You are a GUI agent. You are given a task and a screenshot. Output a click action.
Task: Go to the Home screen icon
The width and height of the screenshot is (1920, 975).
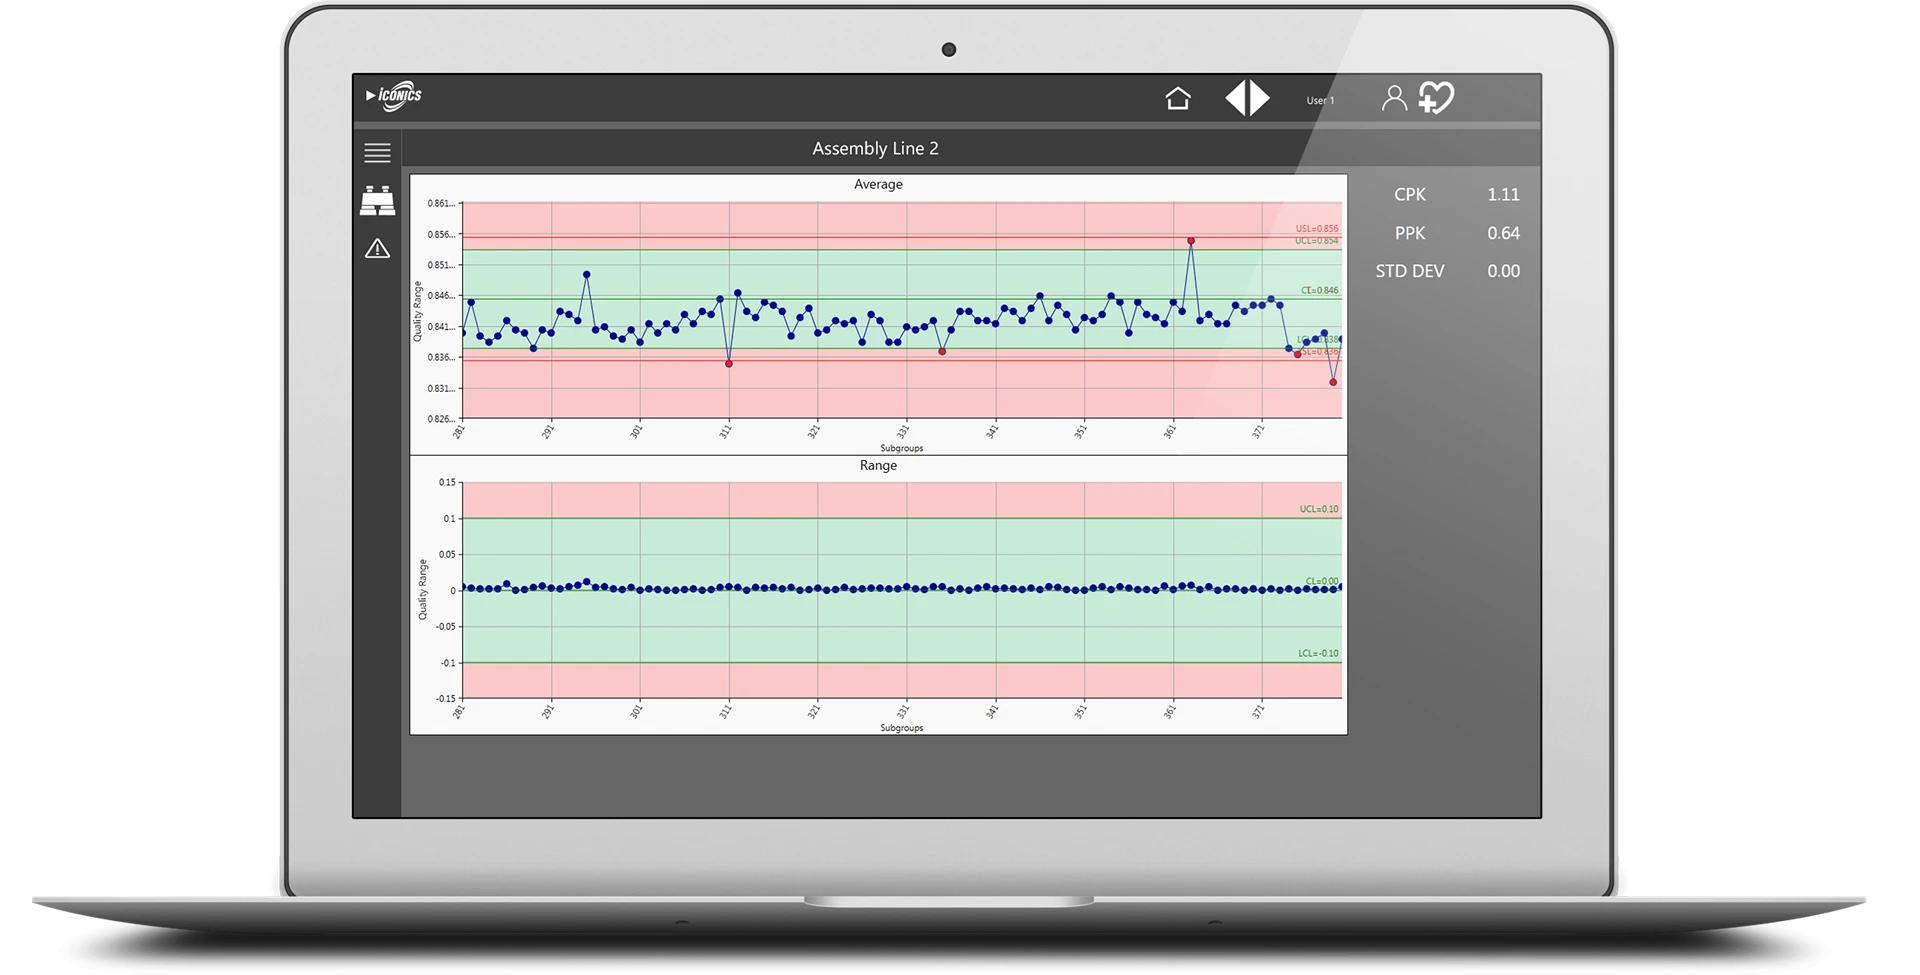click(x=1178, y=98)
